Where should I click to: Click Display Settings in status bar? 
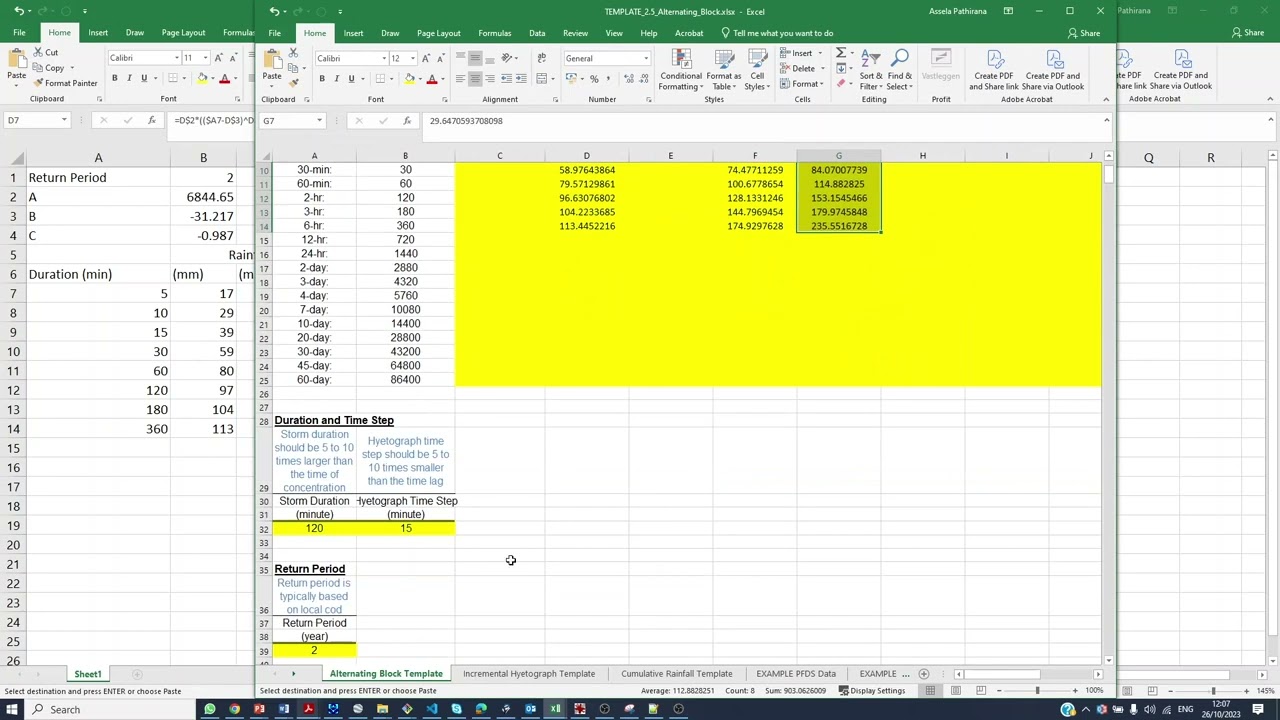pos(870,691)
